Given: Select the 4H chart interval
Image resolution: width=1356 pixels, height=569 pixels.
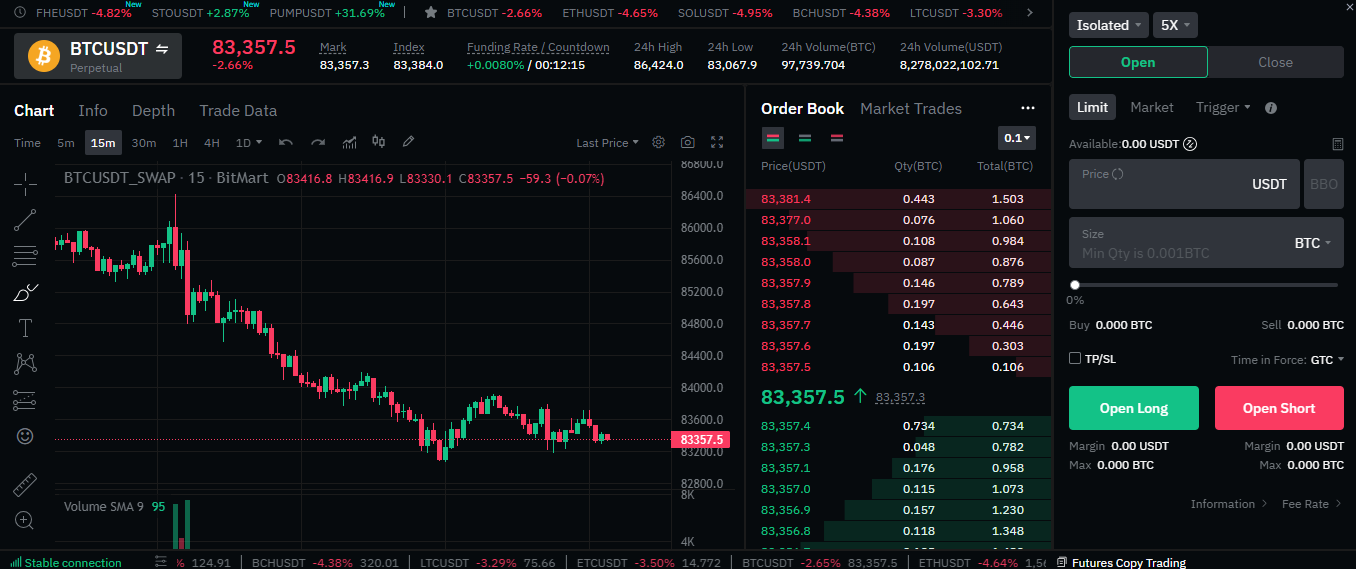Looking at the screenshot, I should [212, 143].
